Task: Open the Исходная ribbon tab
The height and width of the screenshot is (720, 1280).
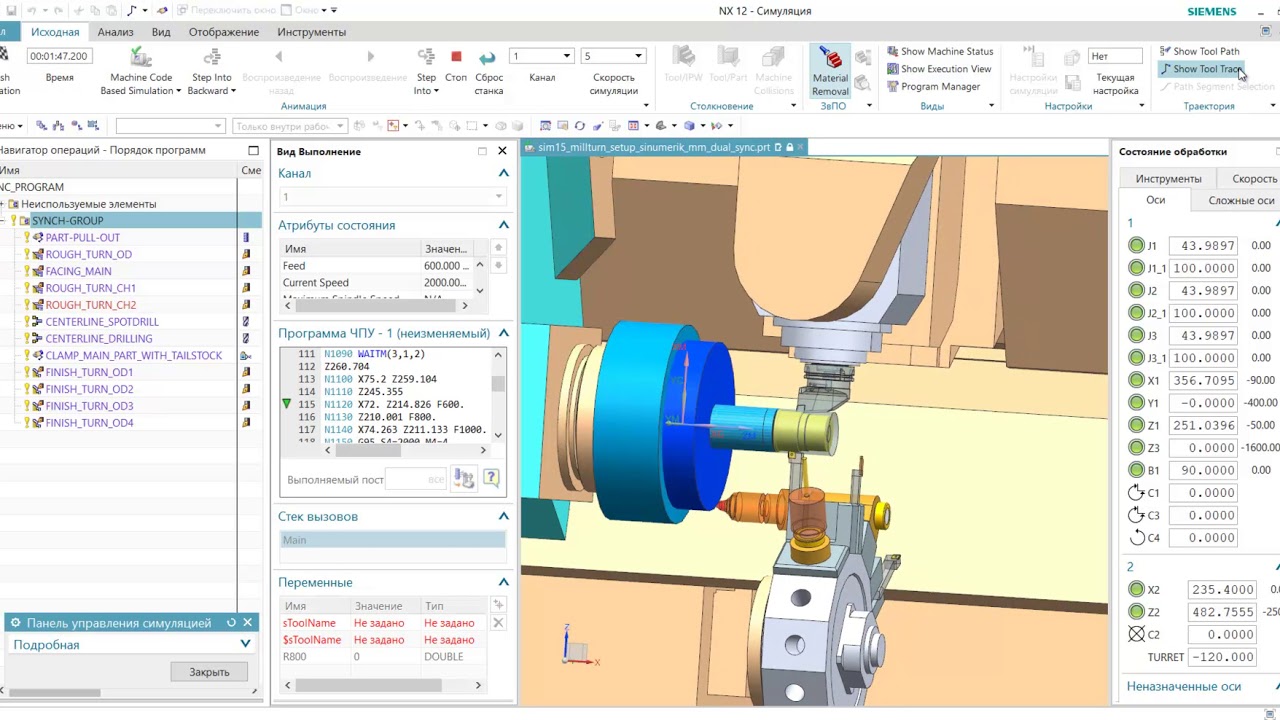Action: click(55, 32)
